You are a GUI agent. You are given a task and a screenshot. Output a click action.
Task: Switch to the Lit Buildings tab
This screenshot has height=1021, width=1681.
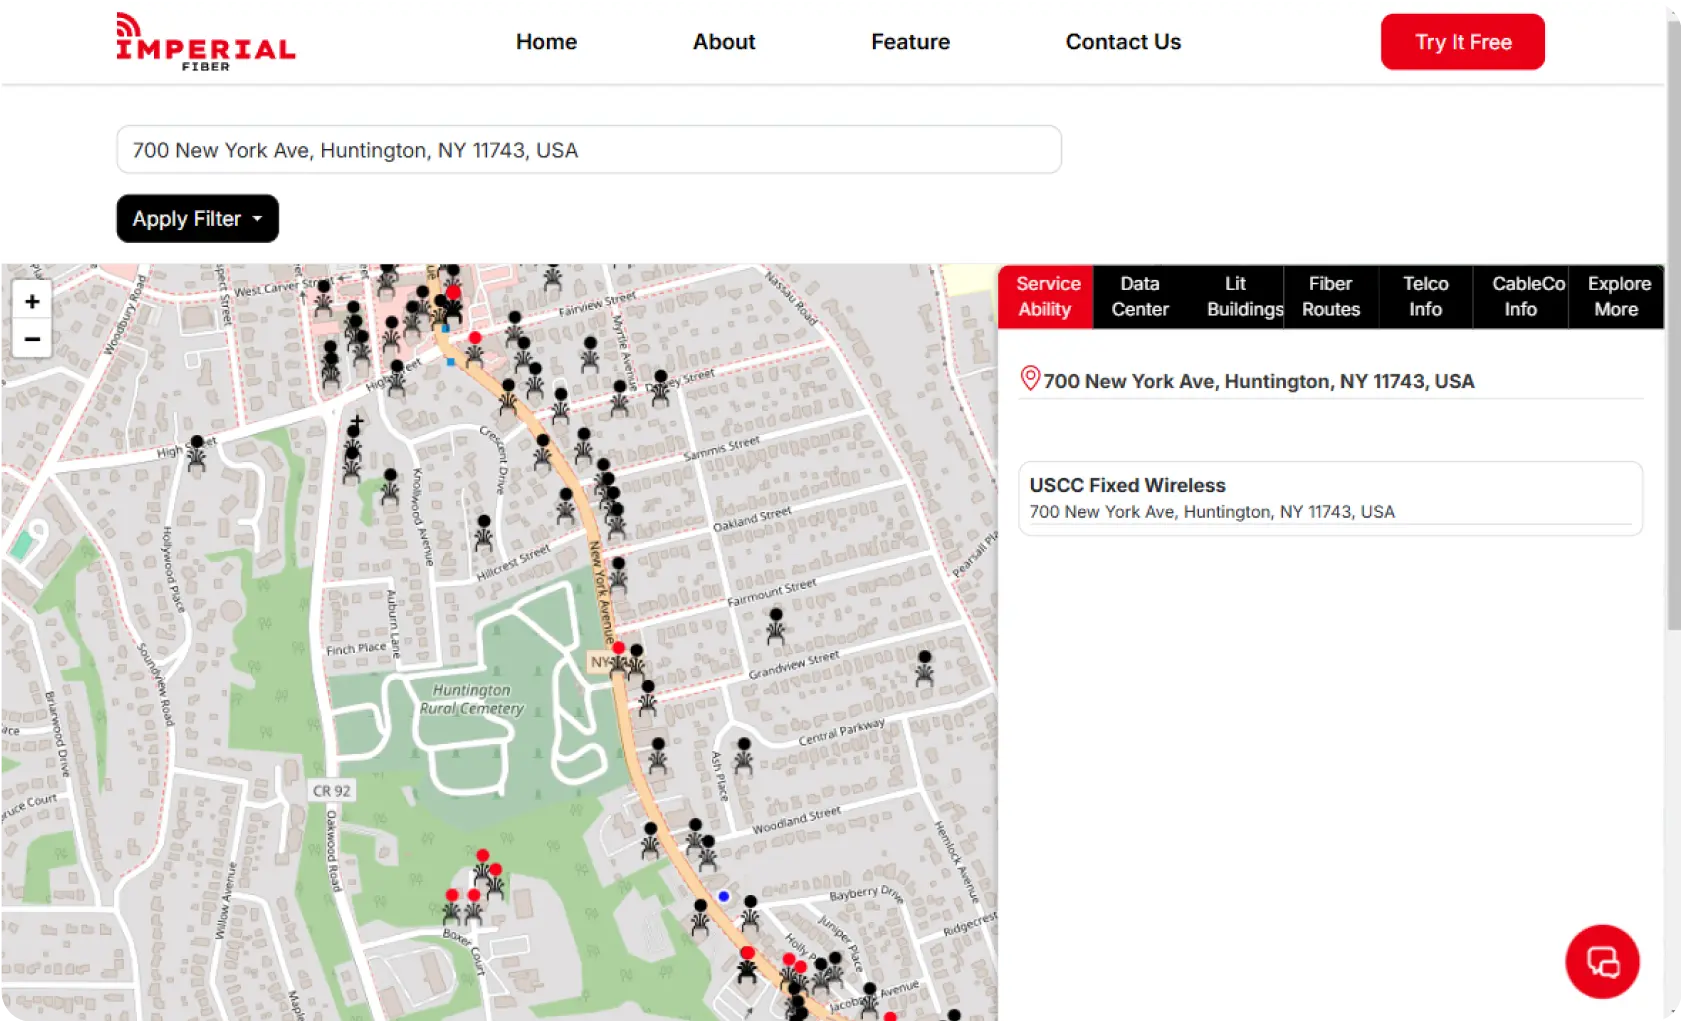tap(1236, 297)
